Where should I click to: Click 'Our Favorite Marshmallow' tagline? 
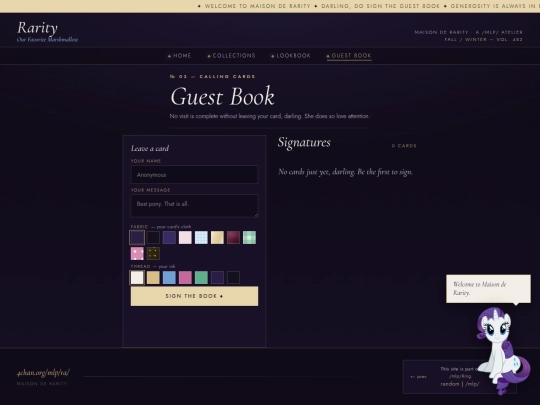point(48,40)
